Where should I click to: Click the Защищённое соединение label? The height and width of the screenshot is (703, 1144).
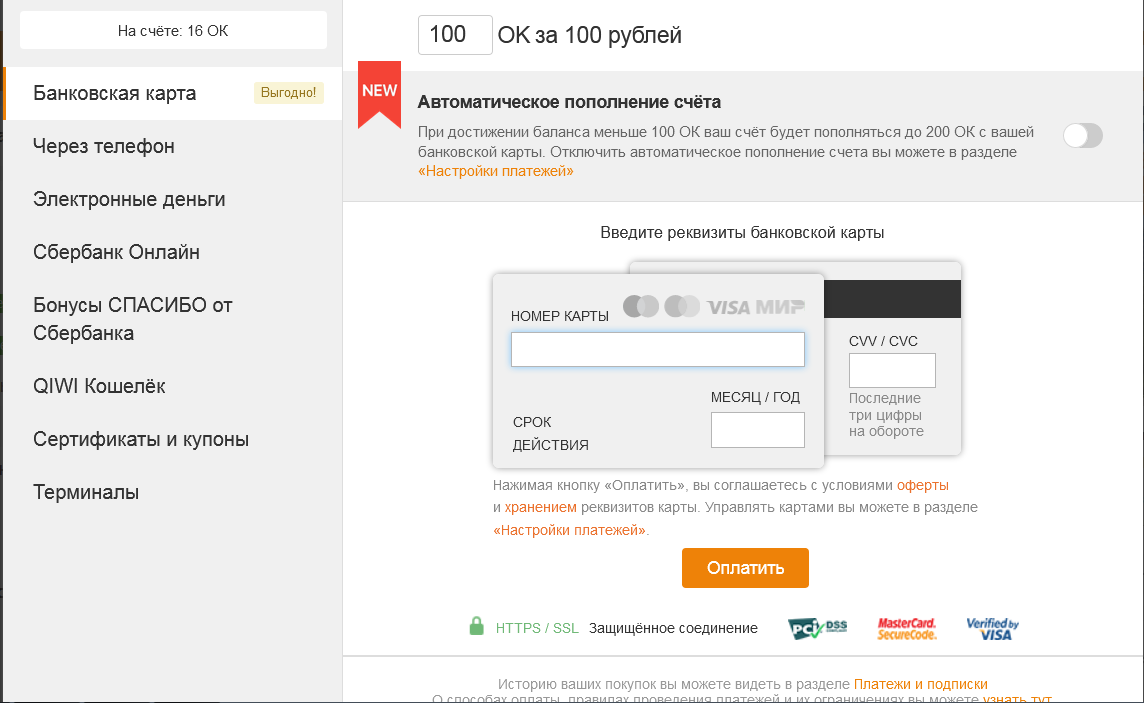click(673, 628)
